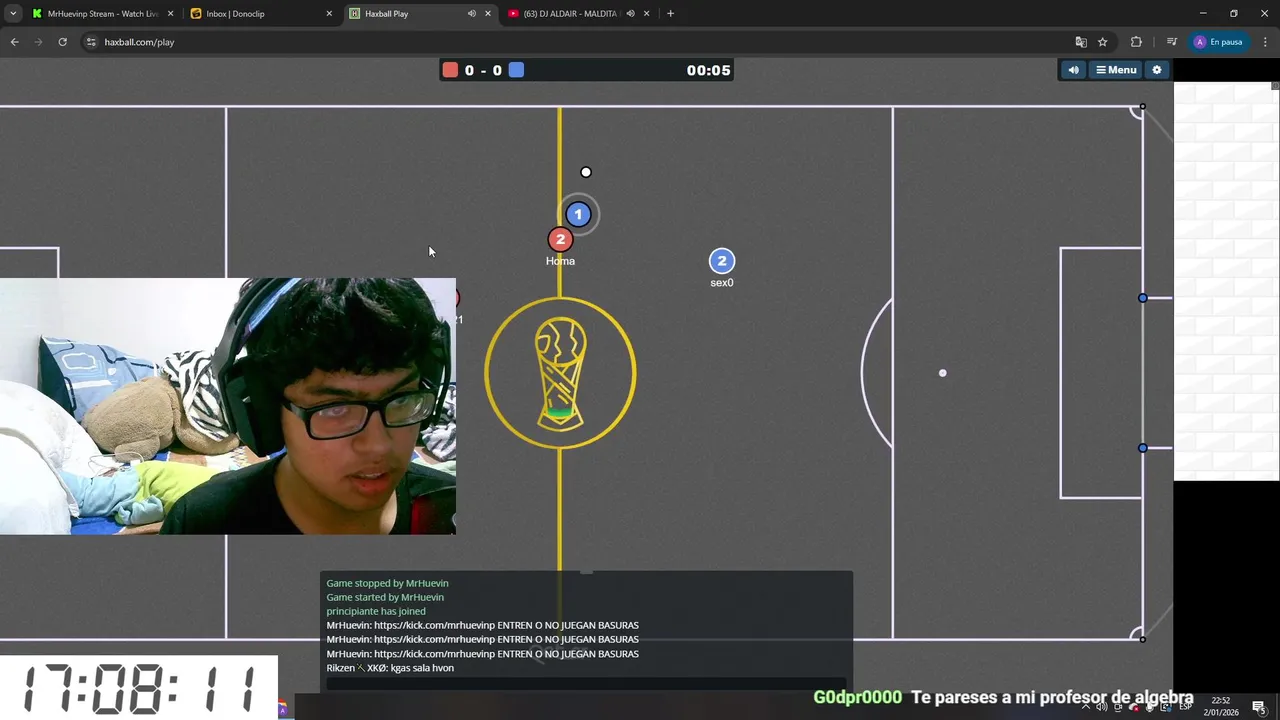
Task: Open the tab search dropdown arrow
Action: (13, 14)
